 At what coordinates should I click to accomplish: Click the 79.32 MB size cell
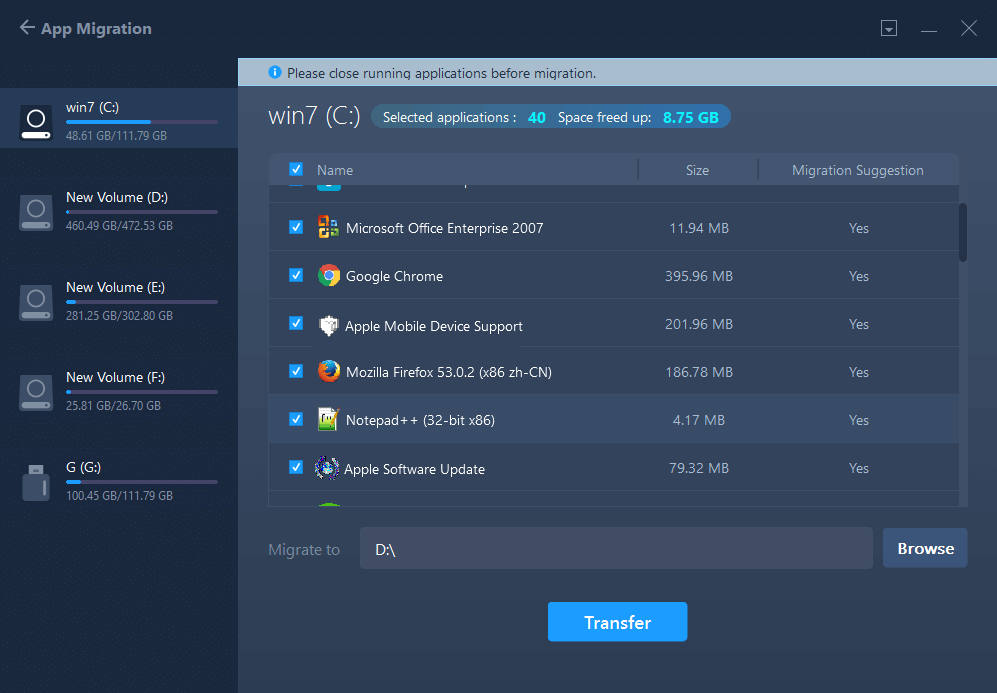tap(699, 468)
